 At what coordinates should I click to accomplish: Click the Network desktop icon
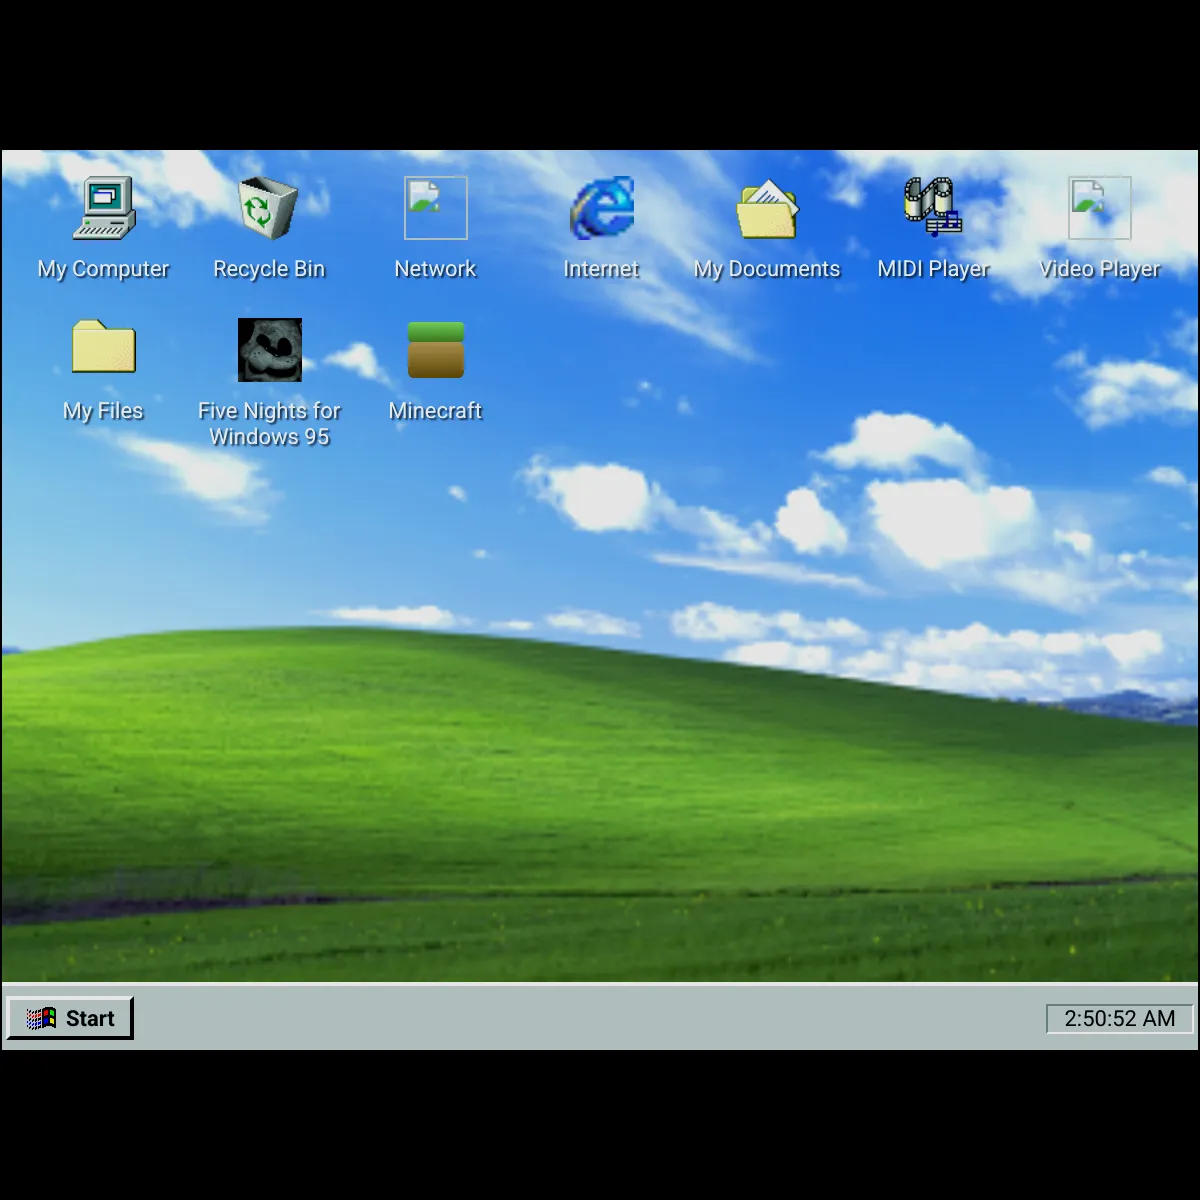click(x=436, y=209)
